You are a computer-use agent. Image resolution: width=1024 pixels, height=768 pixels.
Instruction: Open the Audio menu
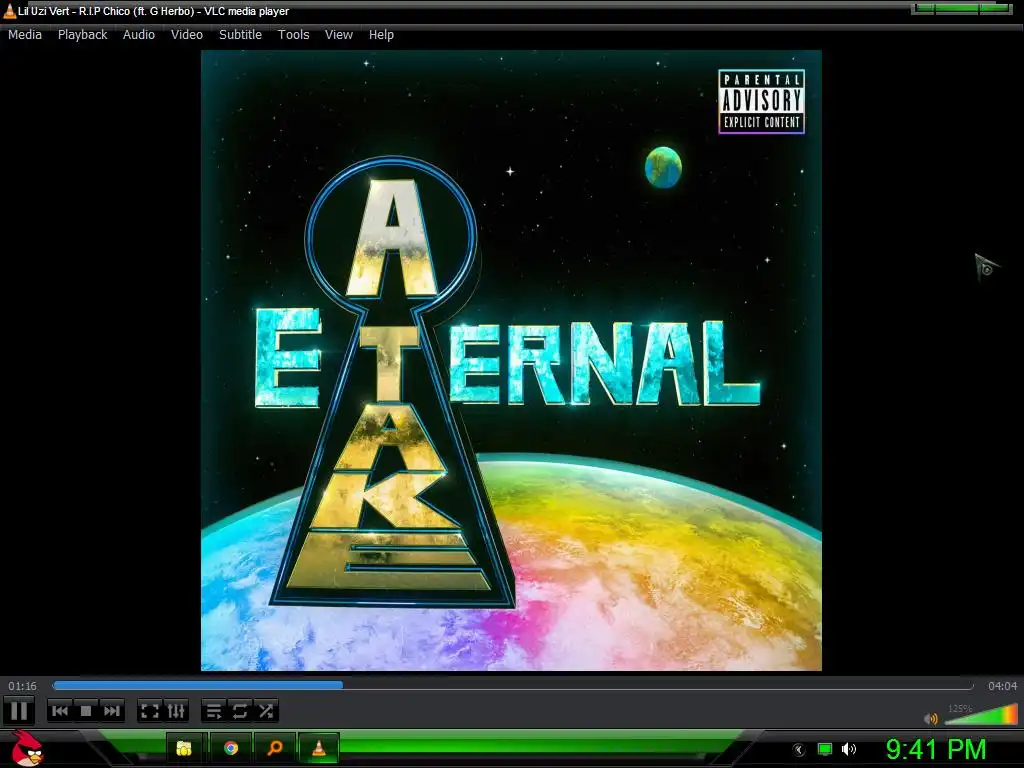pos(138,35)
